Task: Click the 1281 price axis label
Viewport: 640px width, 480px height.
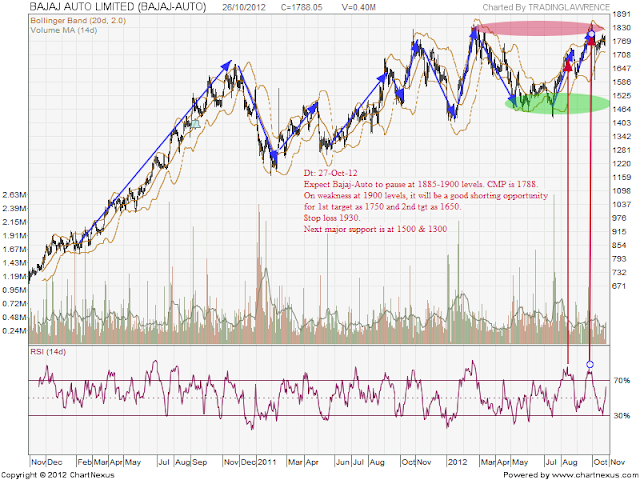Action: pos(622,150)
